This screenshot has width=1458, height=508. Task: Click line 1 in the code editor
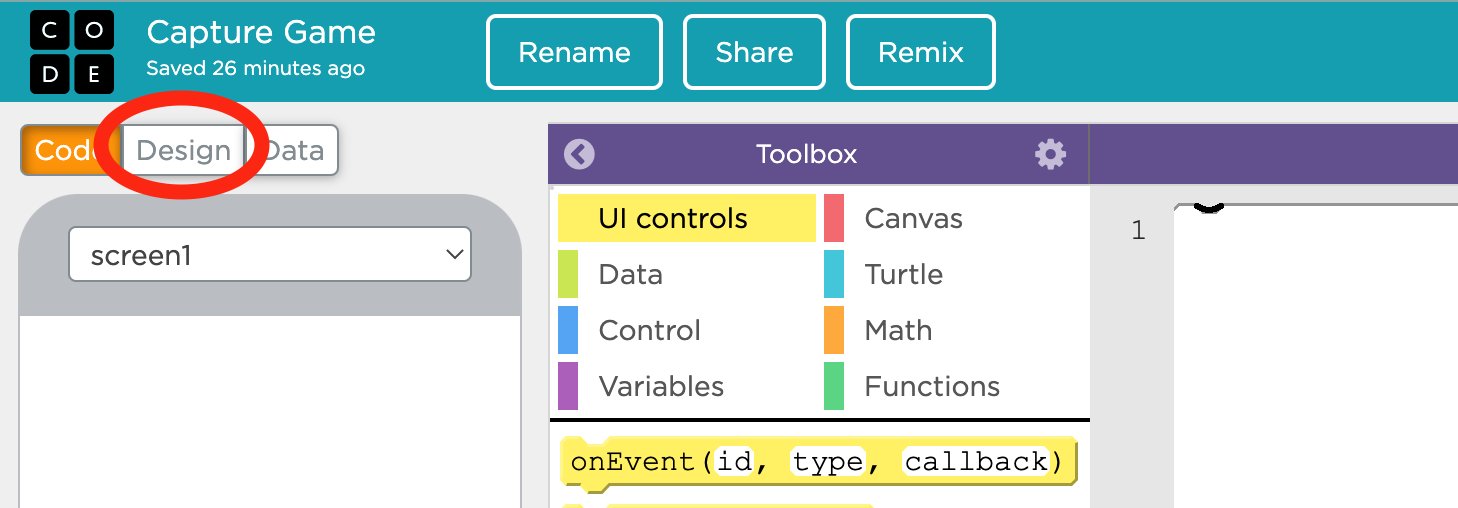(x=1300, y=232)
